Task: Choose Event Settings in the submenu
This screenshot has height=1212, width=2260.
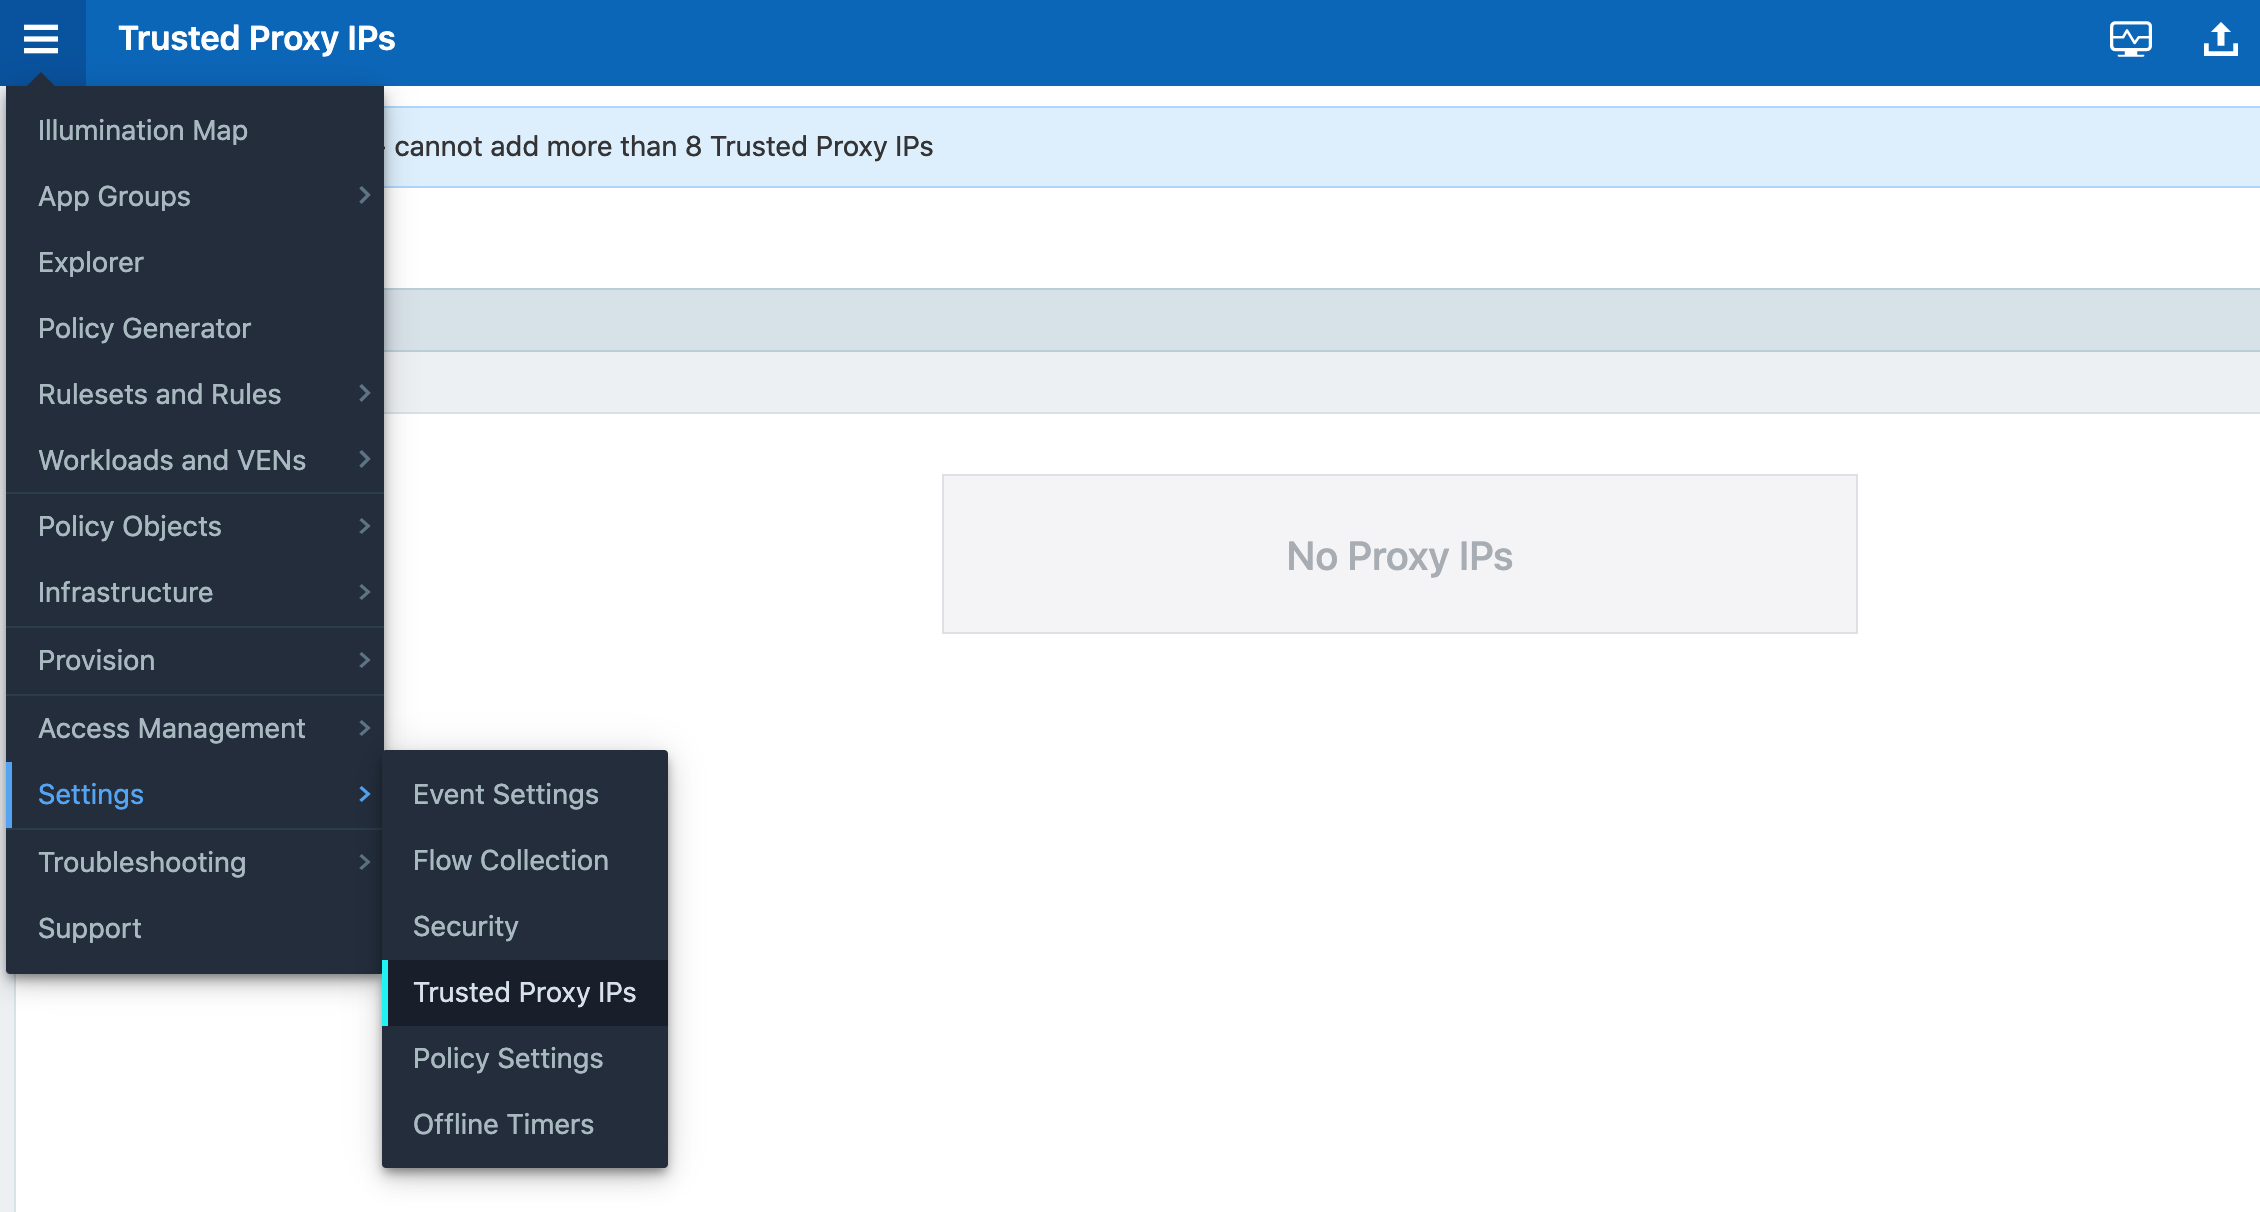Action: 525,794
